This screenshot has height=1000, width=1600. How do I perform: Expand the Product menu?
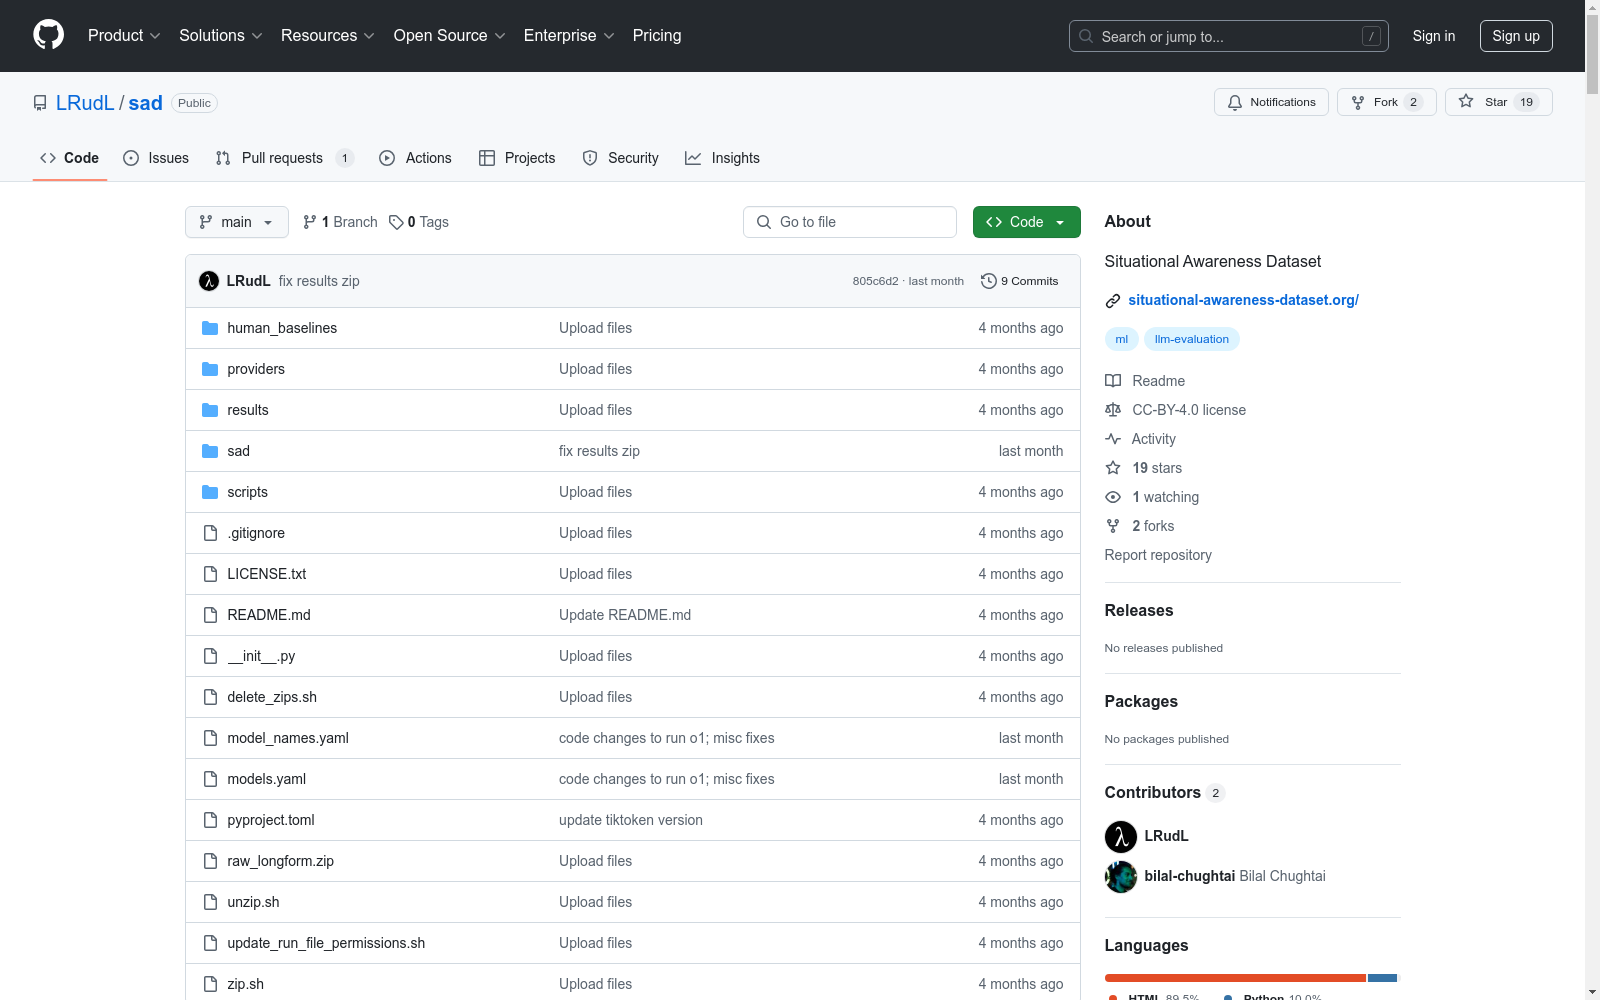124,35
